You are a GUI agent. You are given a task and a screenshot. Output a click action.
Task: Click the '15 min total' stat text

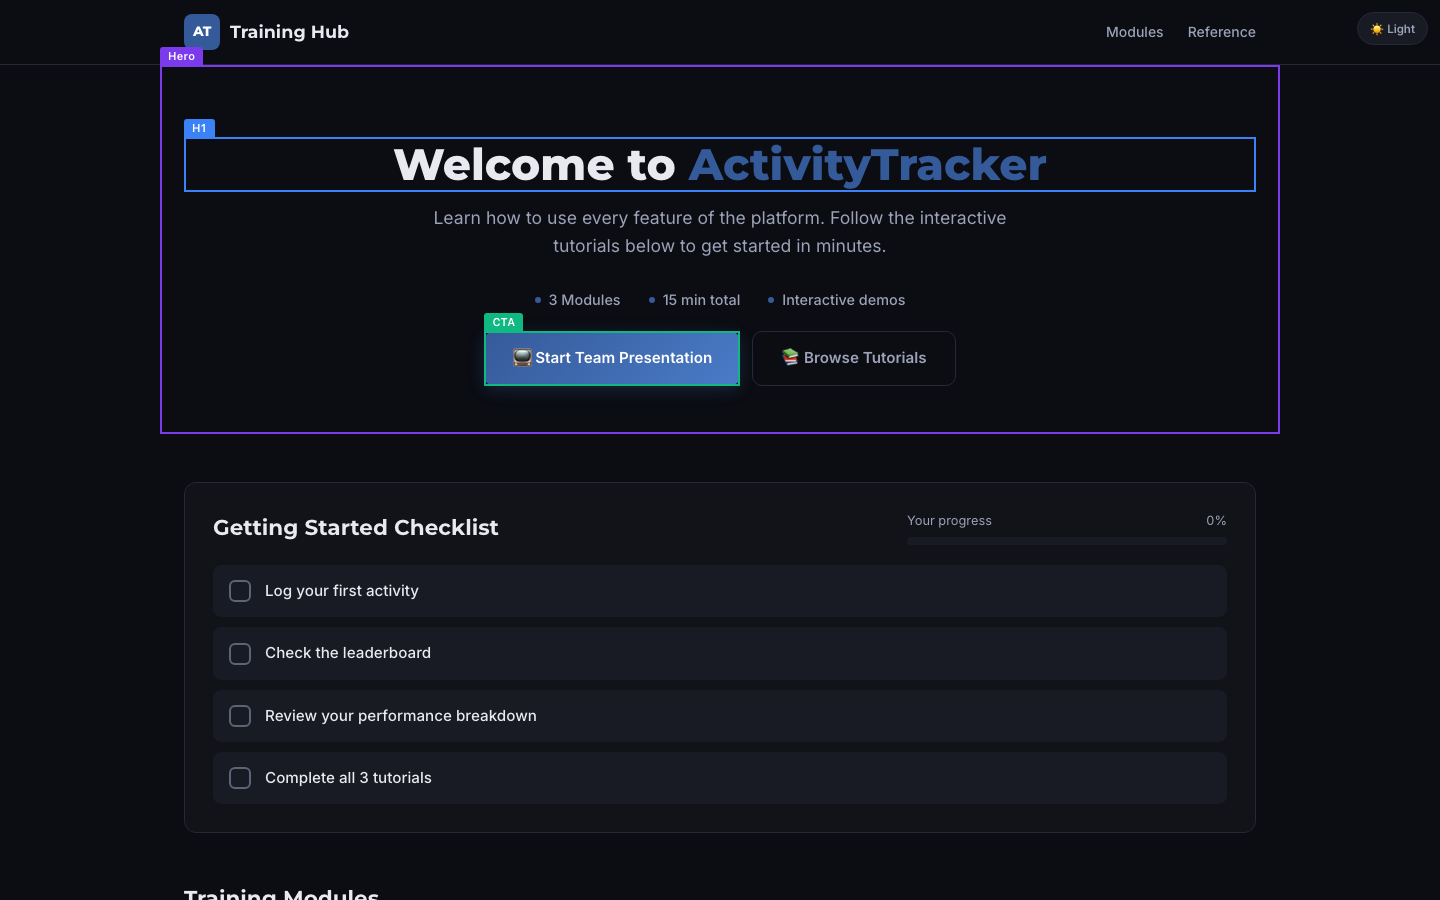point(701,300)
